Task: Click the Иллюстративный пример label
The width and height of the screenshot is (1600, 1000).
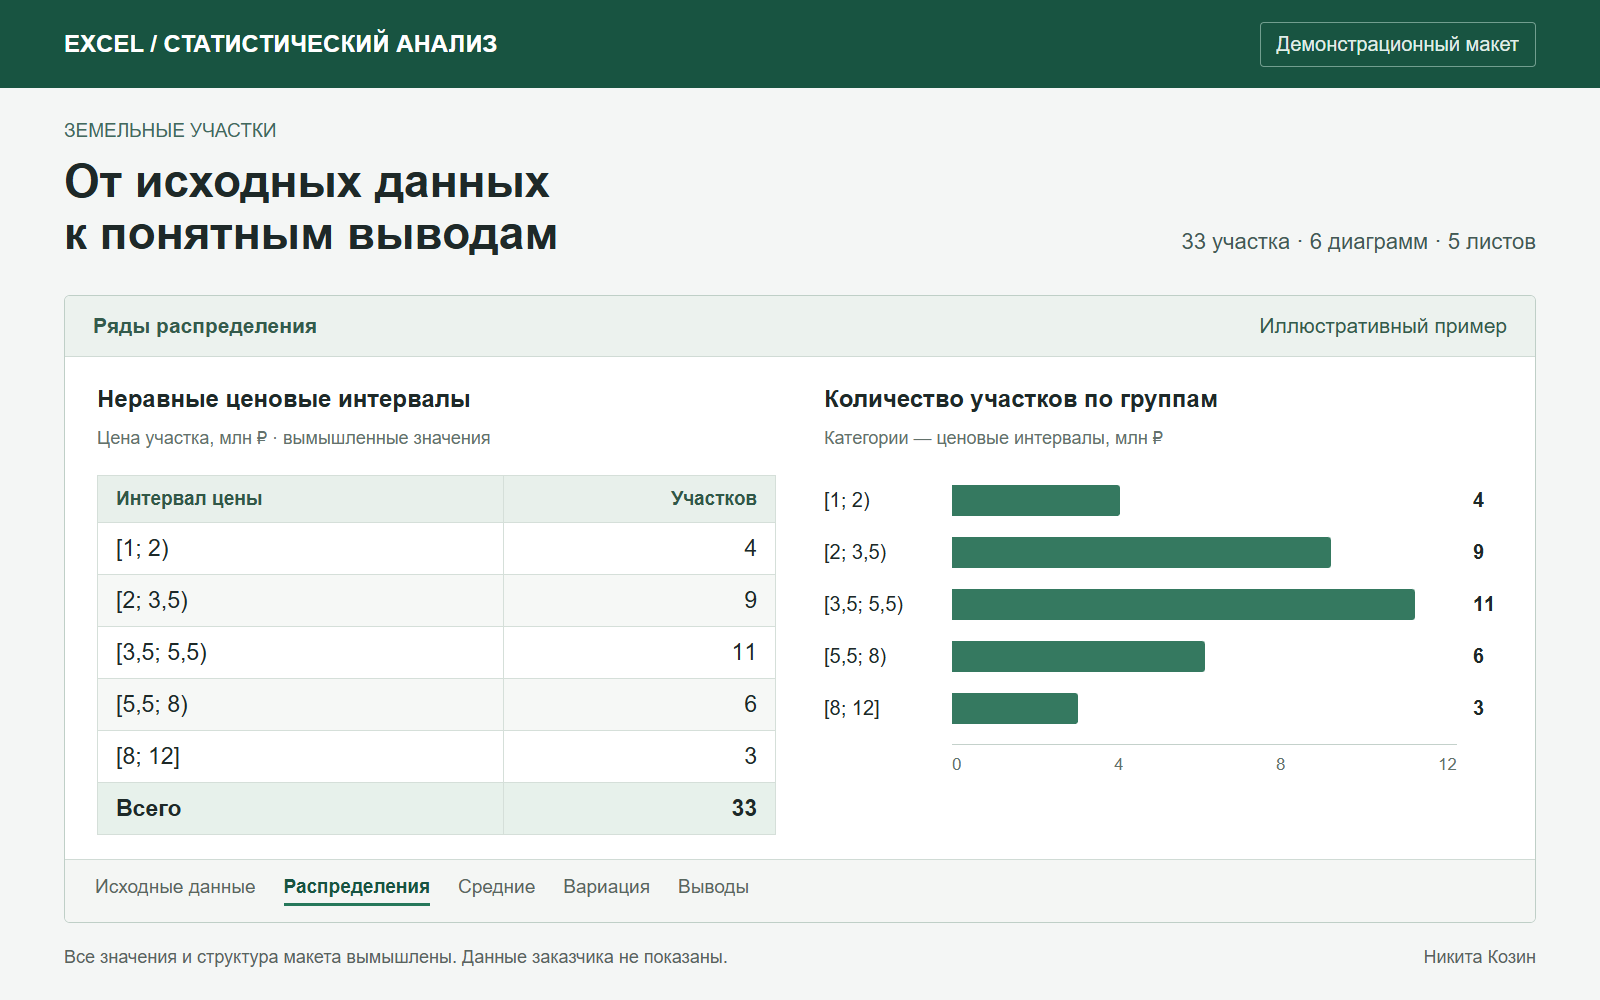Action: [1383, 326]
